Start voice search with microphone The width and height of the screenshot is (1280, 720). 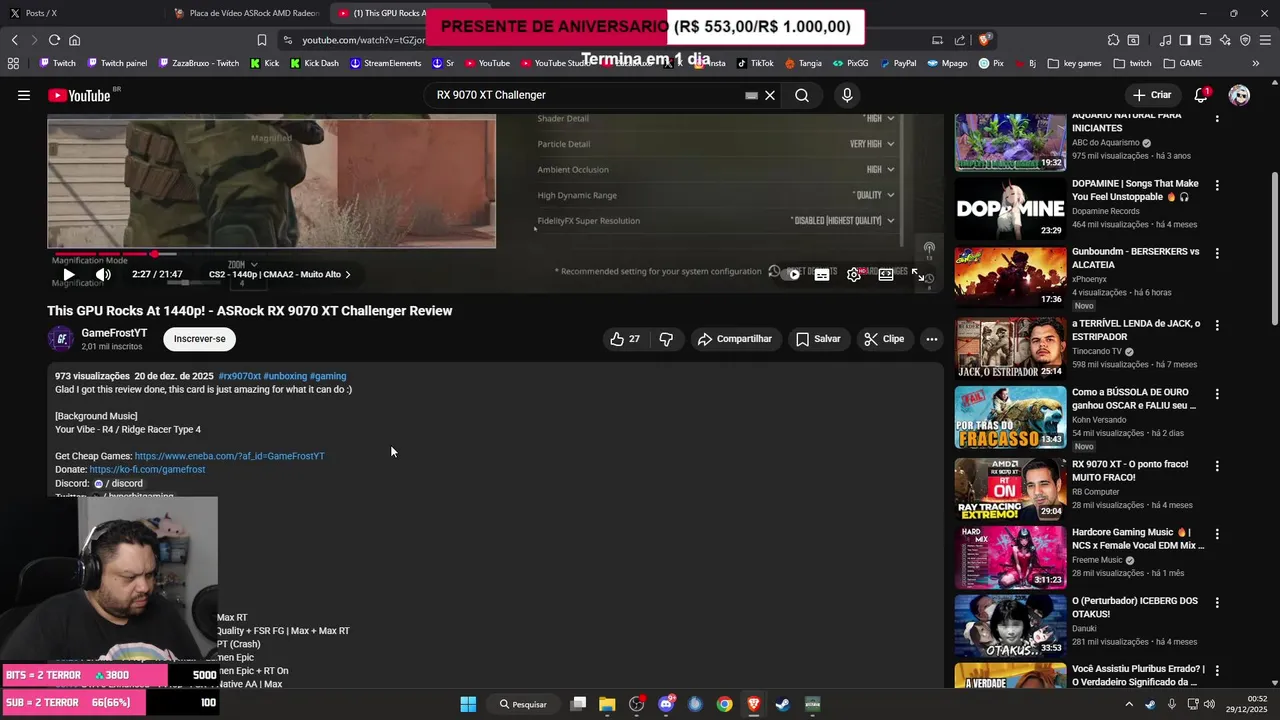[847, 95]
